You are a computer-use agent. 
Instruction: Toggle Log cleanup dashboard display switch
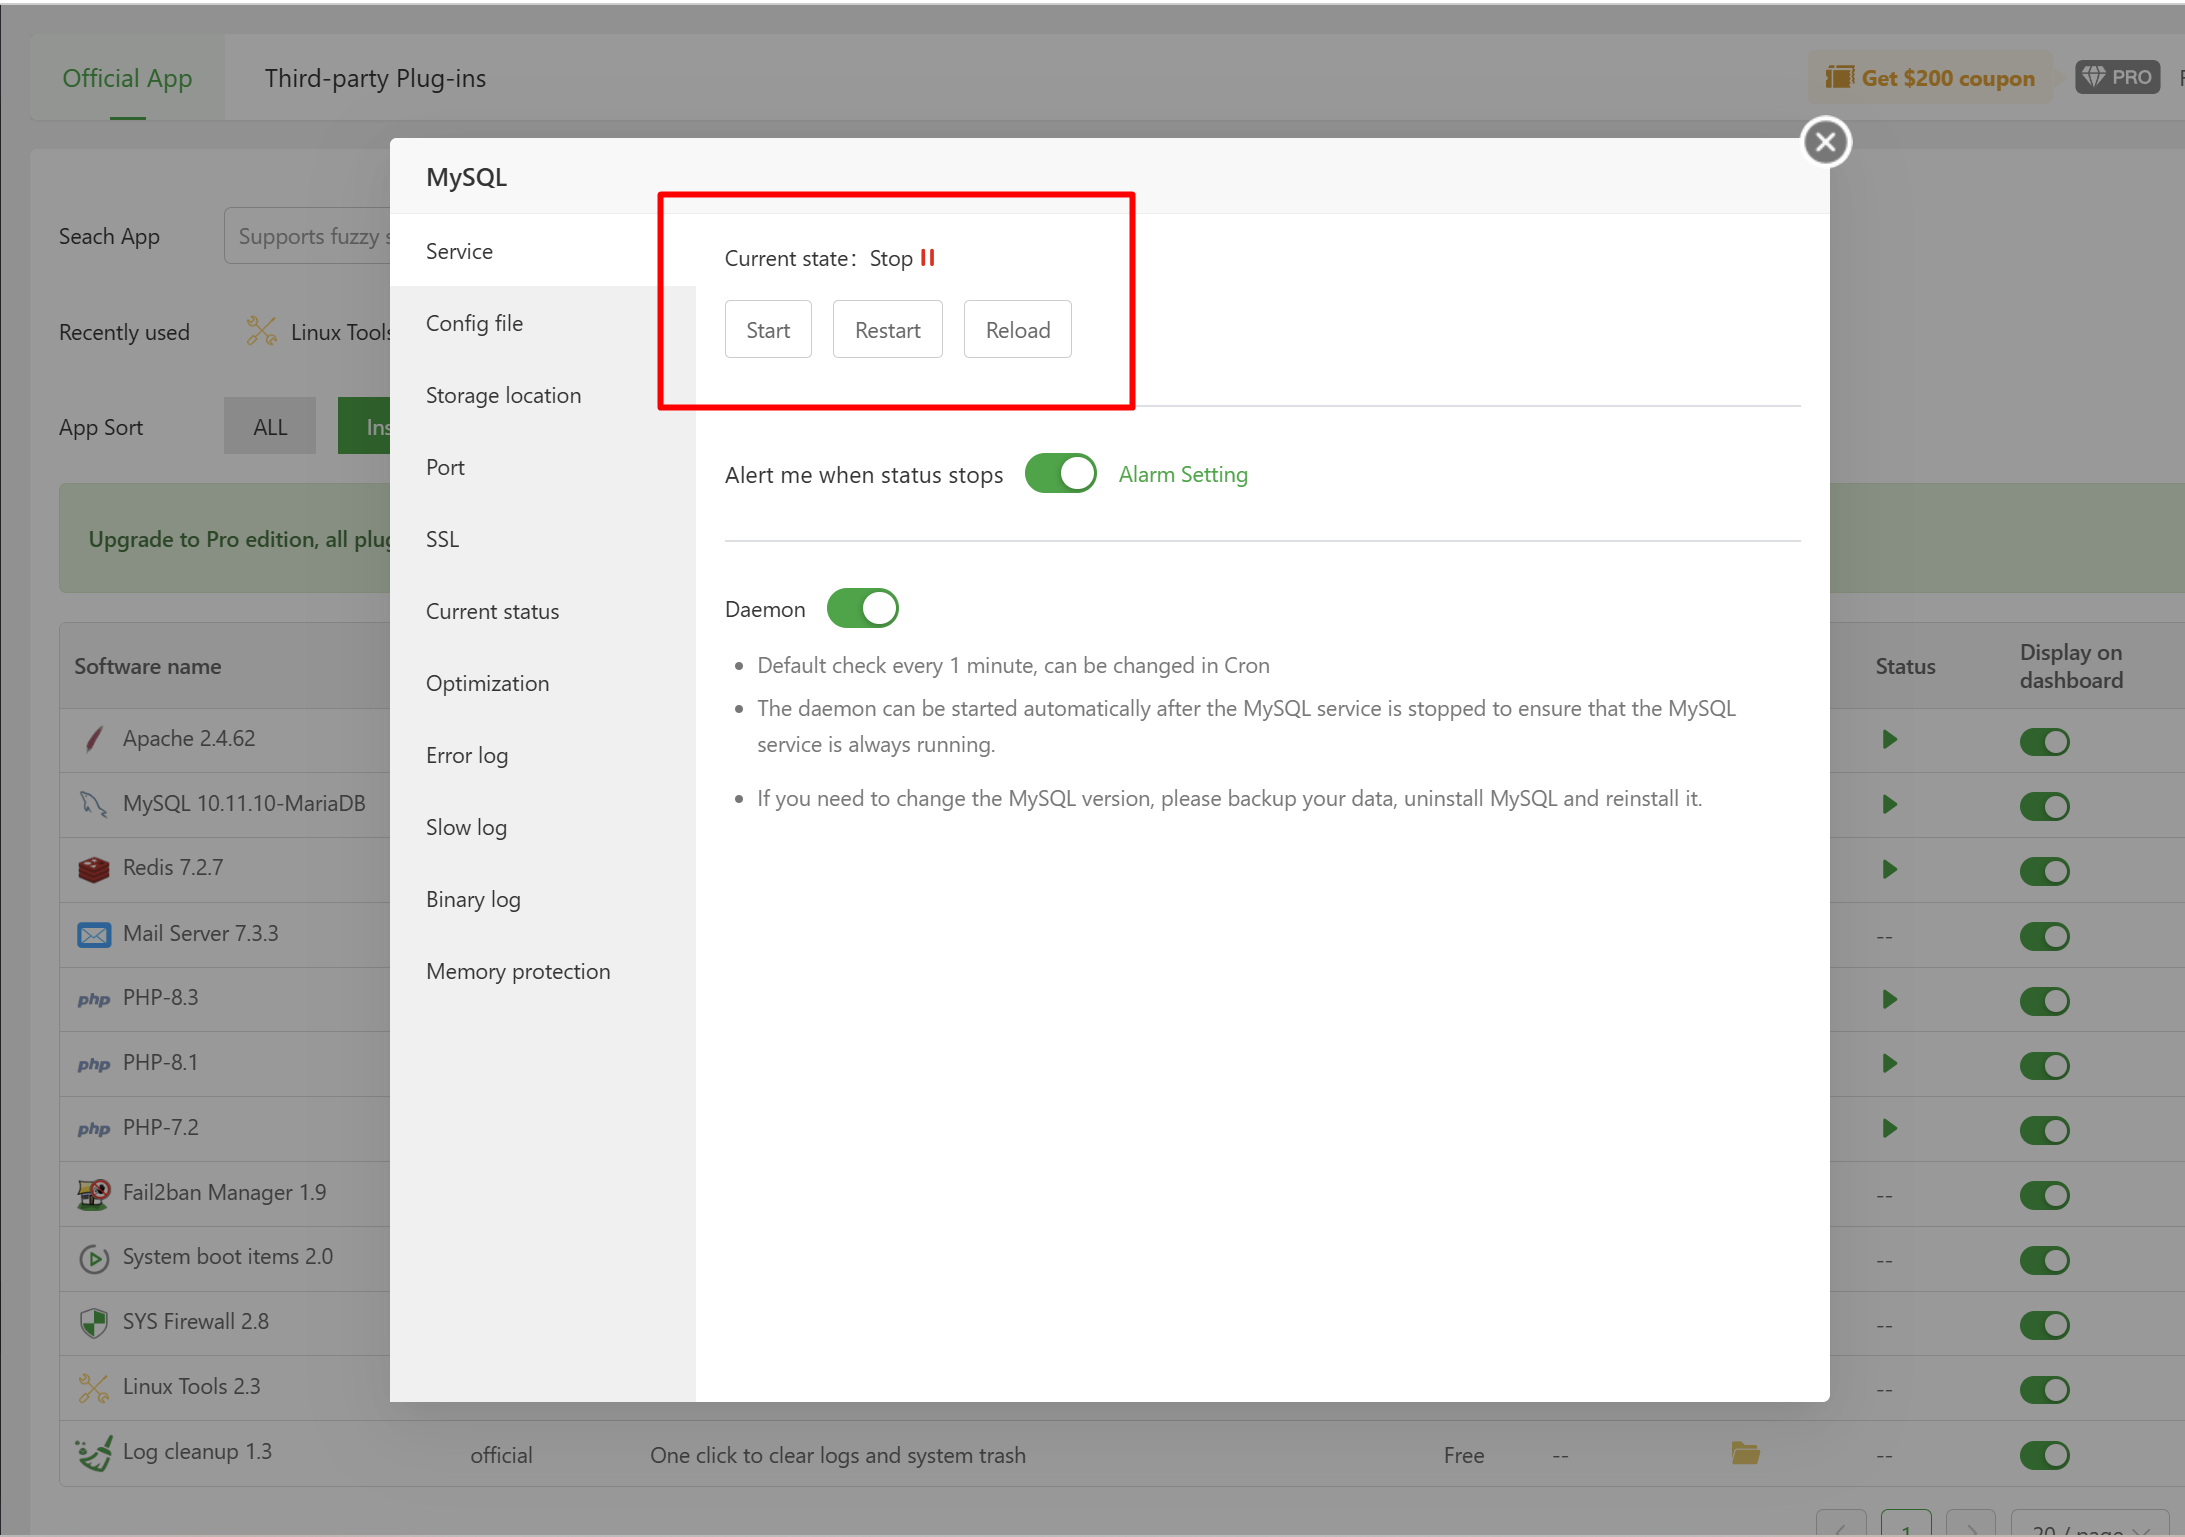[x=2043, y=1455]
